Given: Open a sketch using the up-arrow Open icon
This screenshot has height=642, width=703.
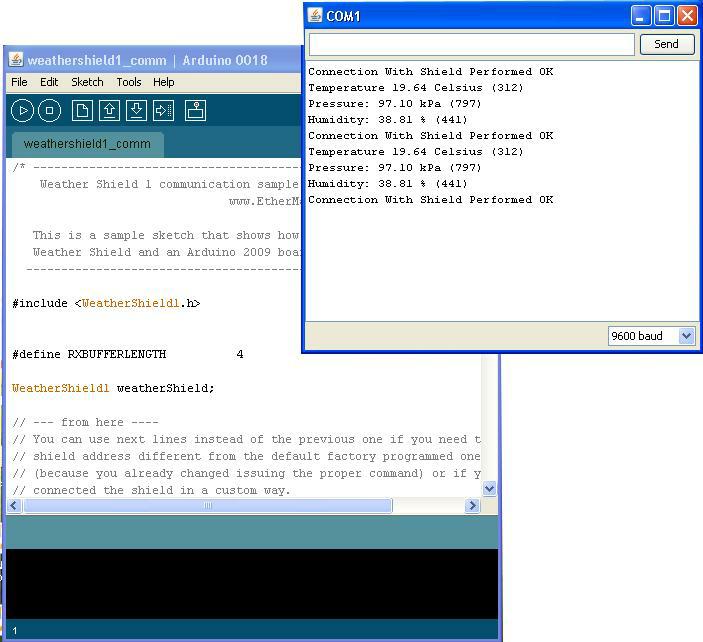Looking at the screenshot, I should [109, 110].
